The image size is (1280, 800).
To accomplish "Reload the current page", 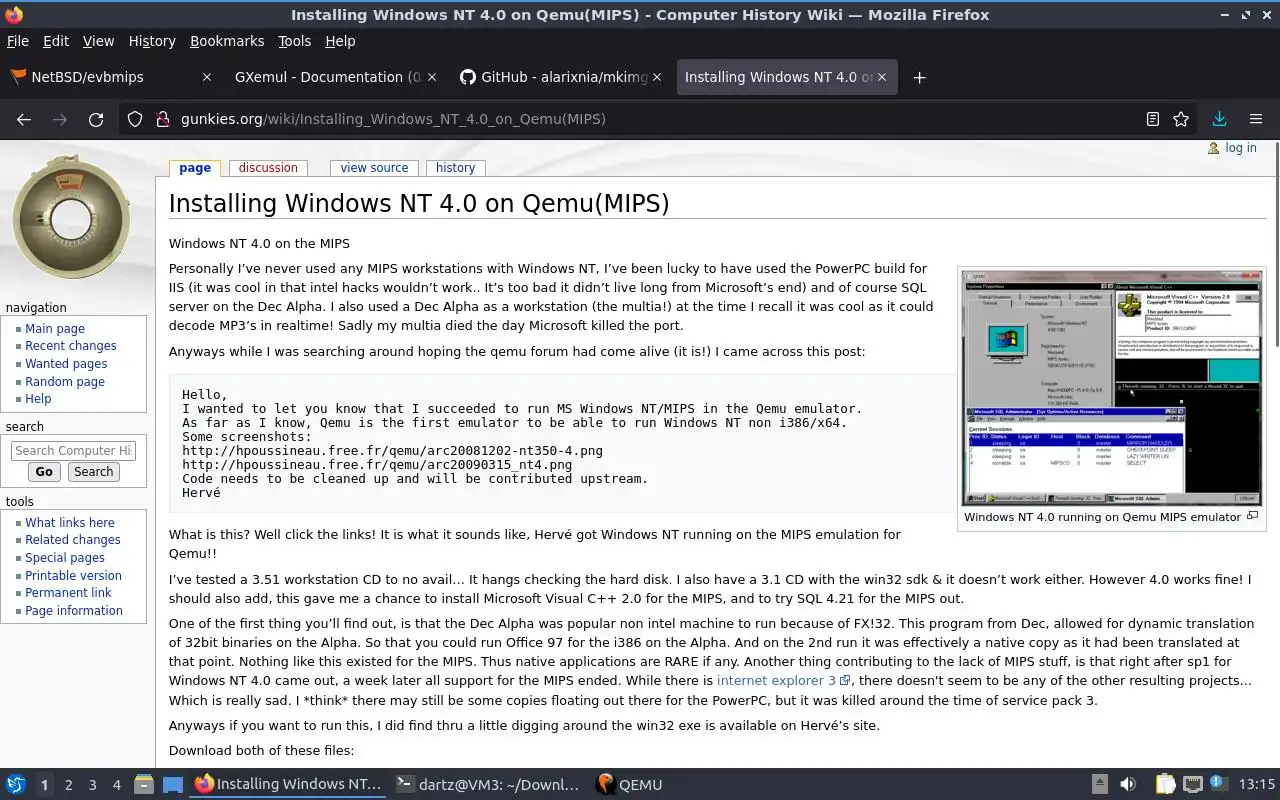I will pos(96,119).
